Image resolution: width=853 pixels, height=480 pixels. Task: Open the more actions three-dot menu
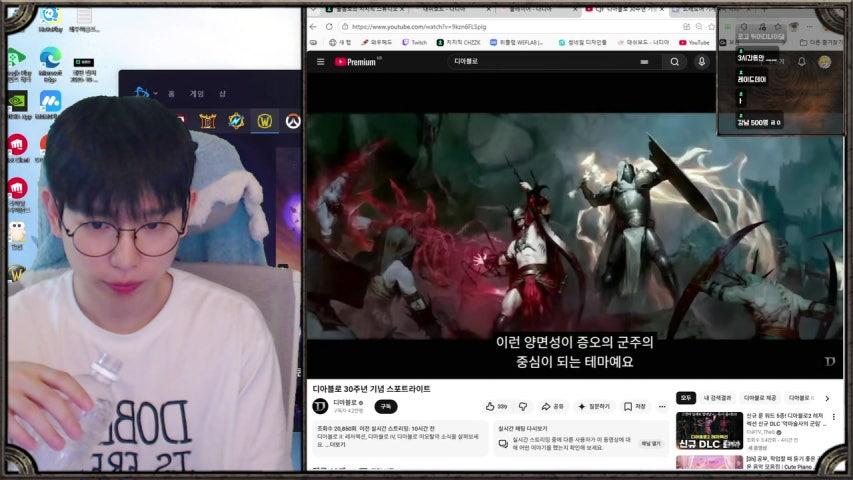(x=662, y=407)
